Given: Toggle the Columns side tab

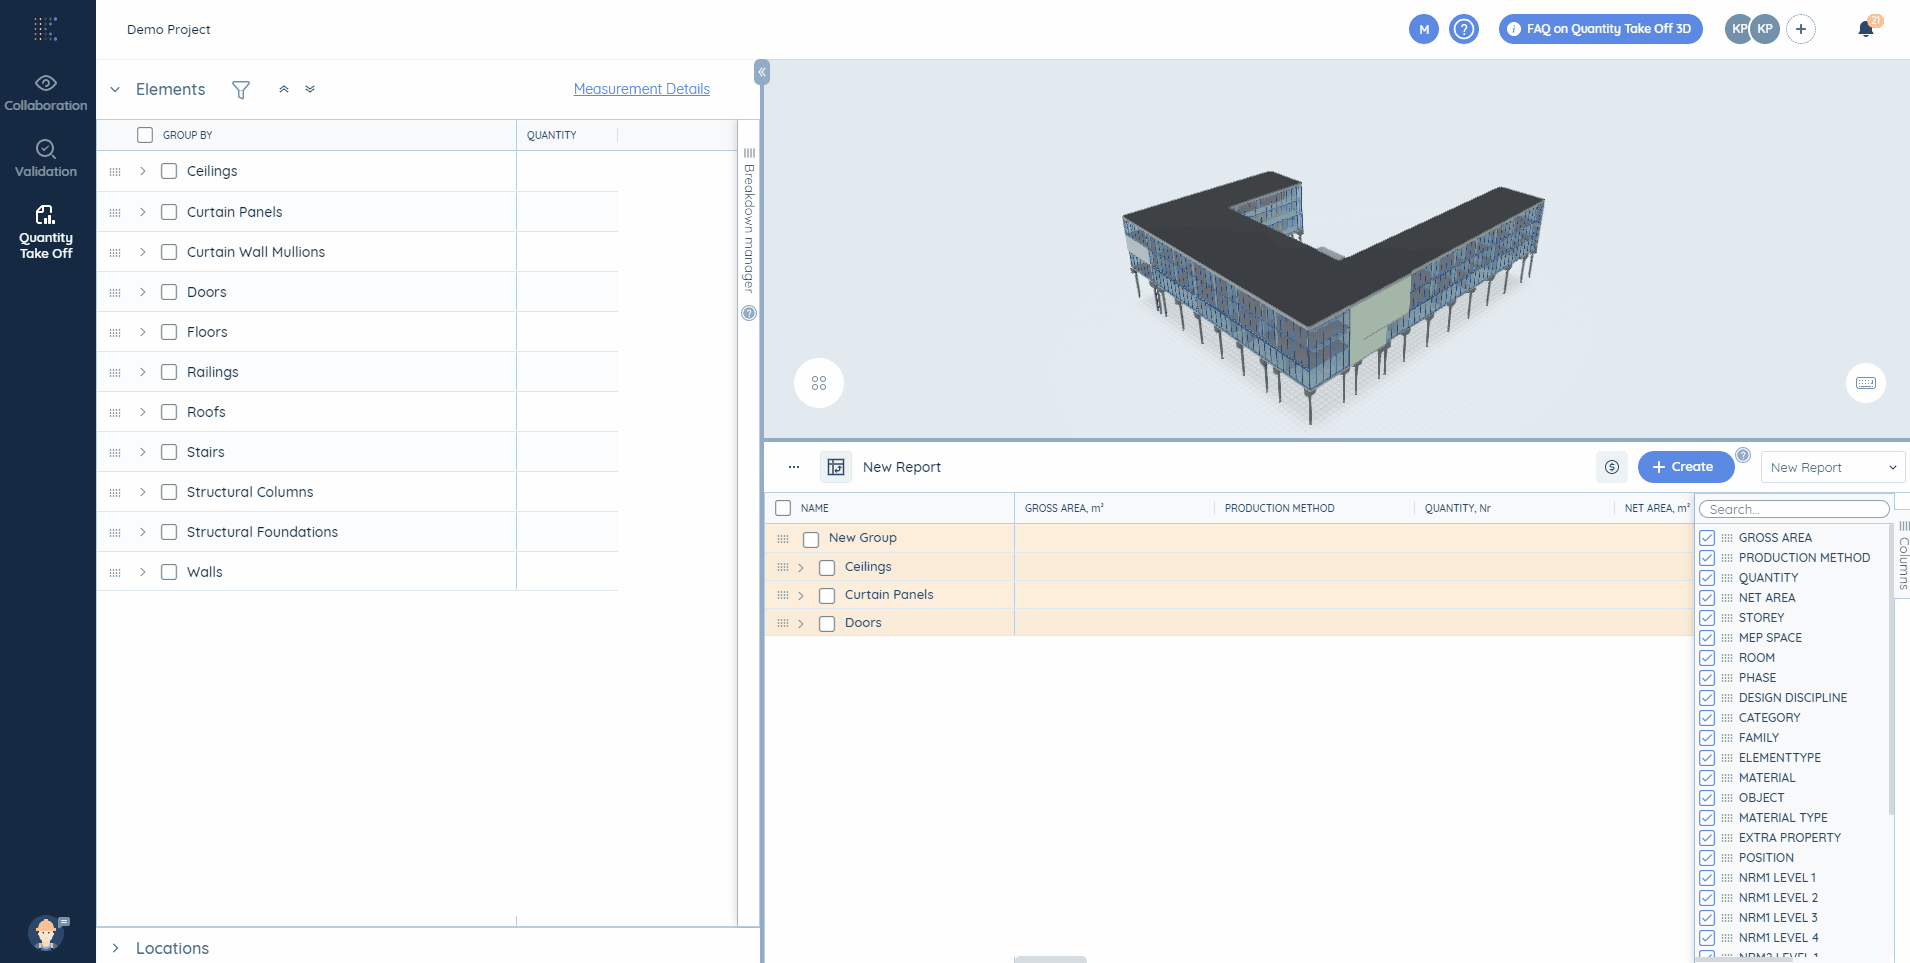Looking at the screenshot, I should point(1903,555).
